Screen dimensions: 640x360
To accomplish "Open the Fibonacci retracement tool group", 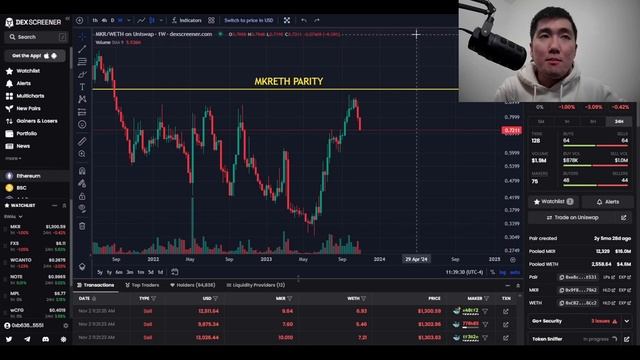I will click(82, 62).
